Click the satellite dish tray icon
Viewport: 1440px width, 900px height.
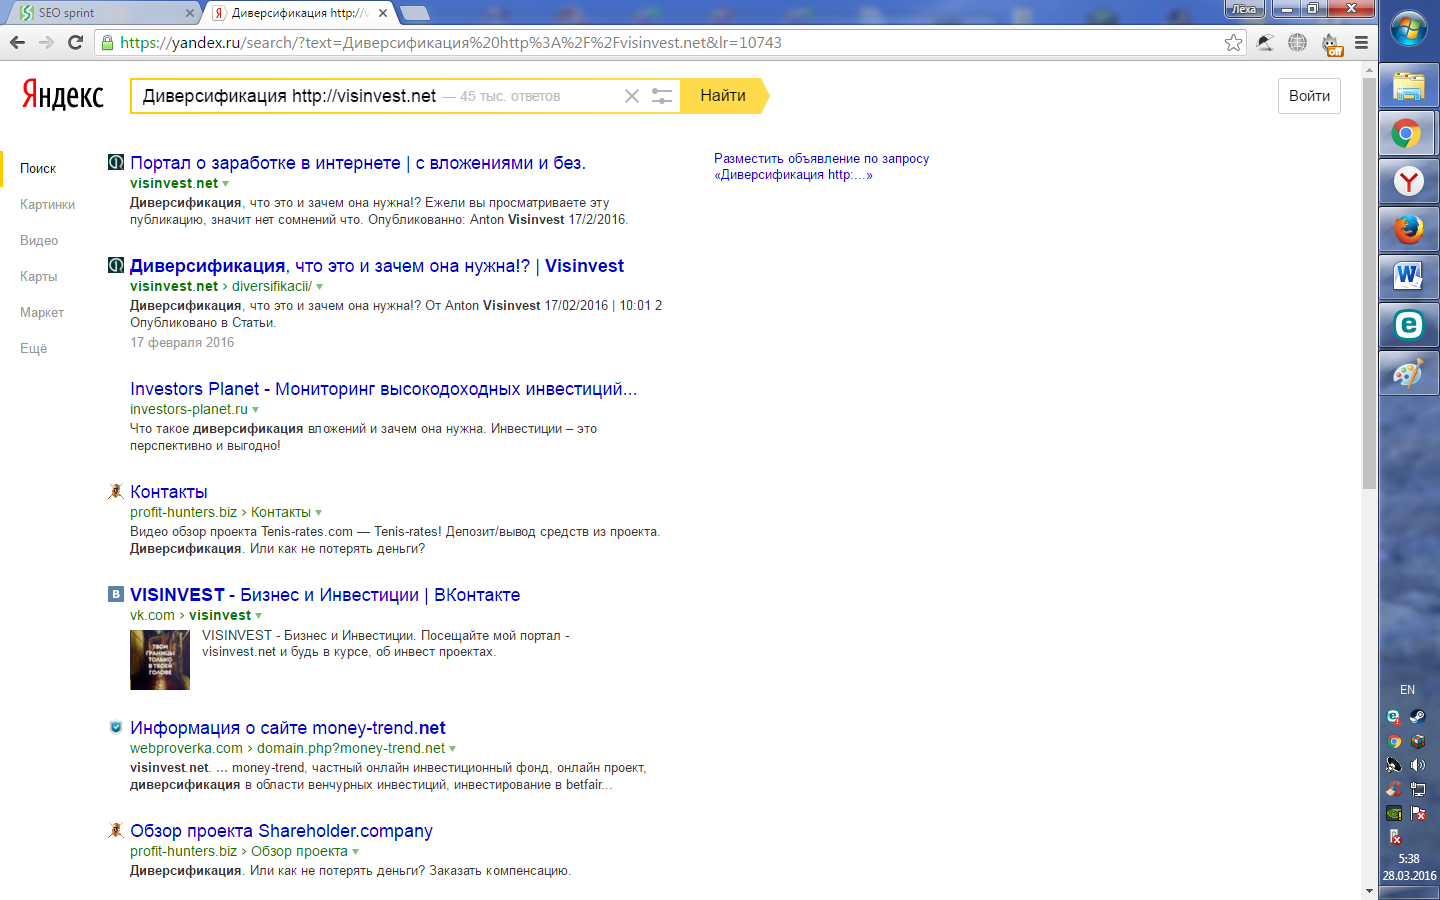click(x=1394, y=765)
